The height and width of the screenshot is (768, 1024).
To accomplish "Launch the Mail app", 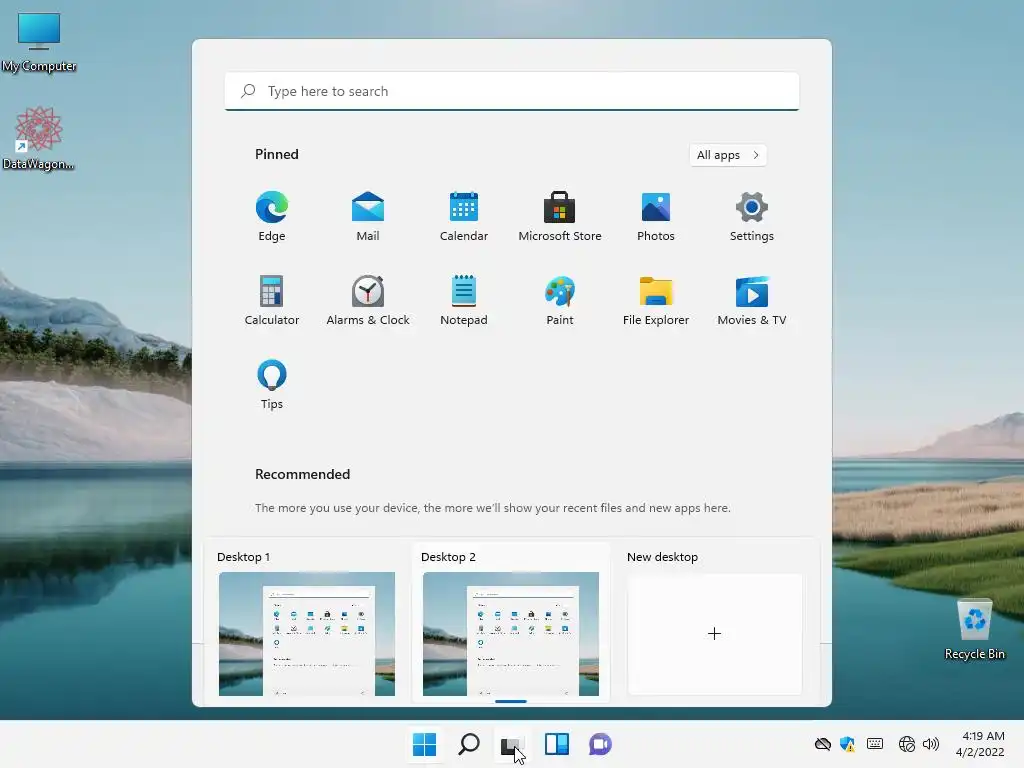I will click(368, 216).
